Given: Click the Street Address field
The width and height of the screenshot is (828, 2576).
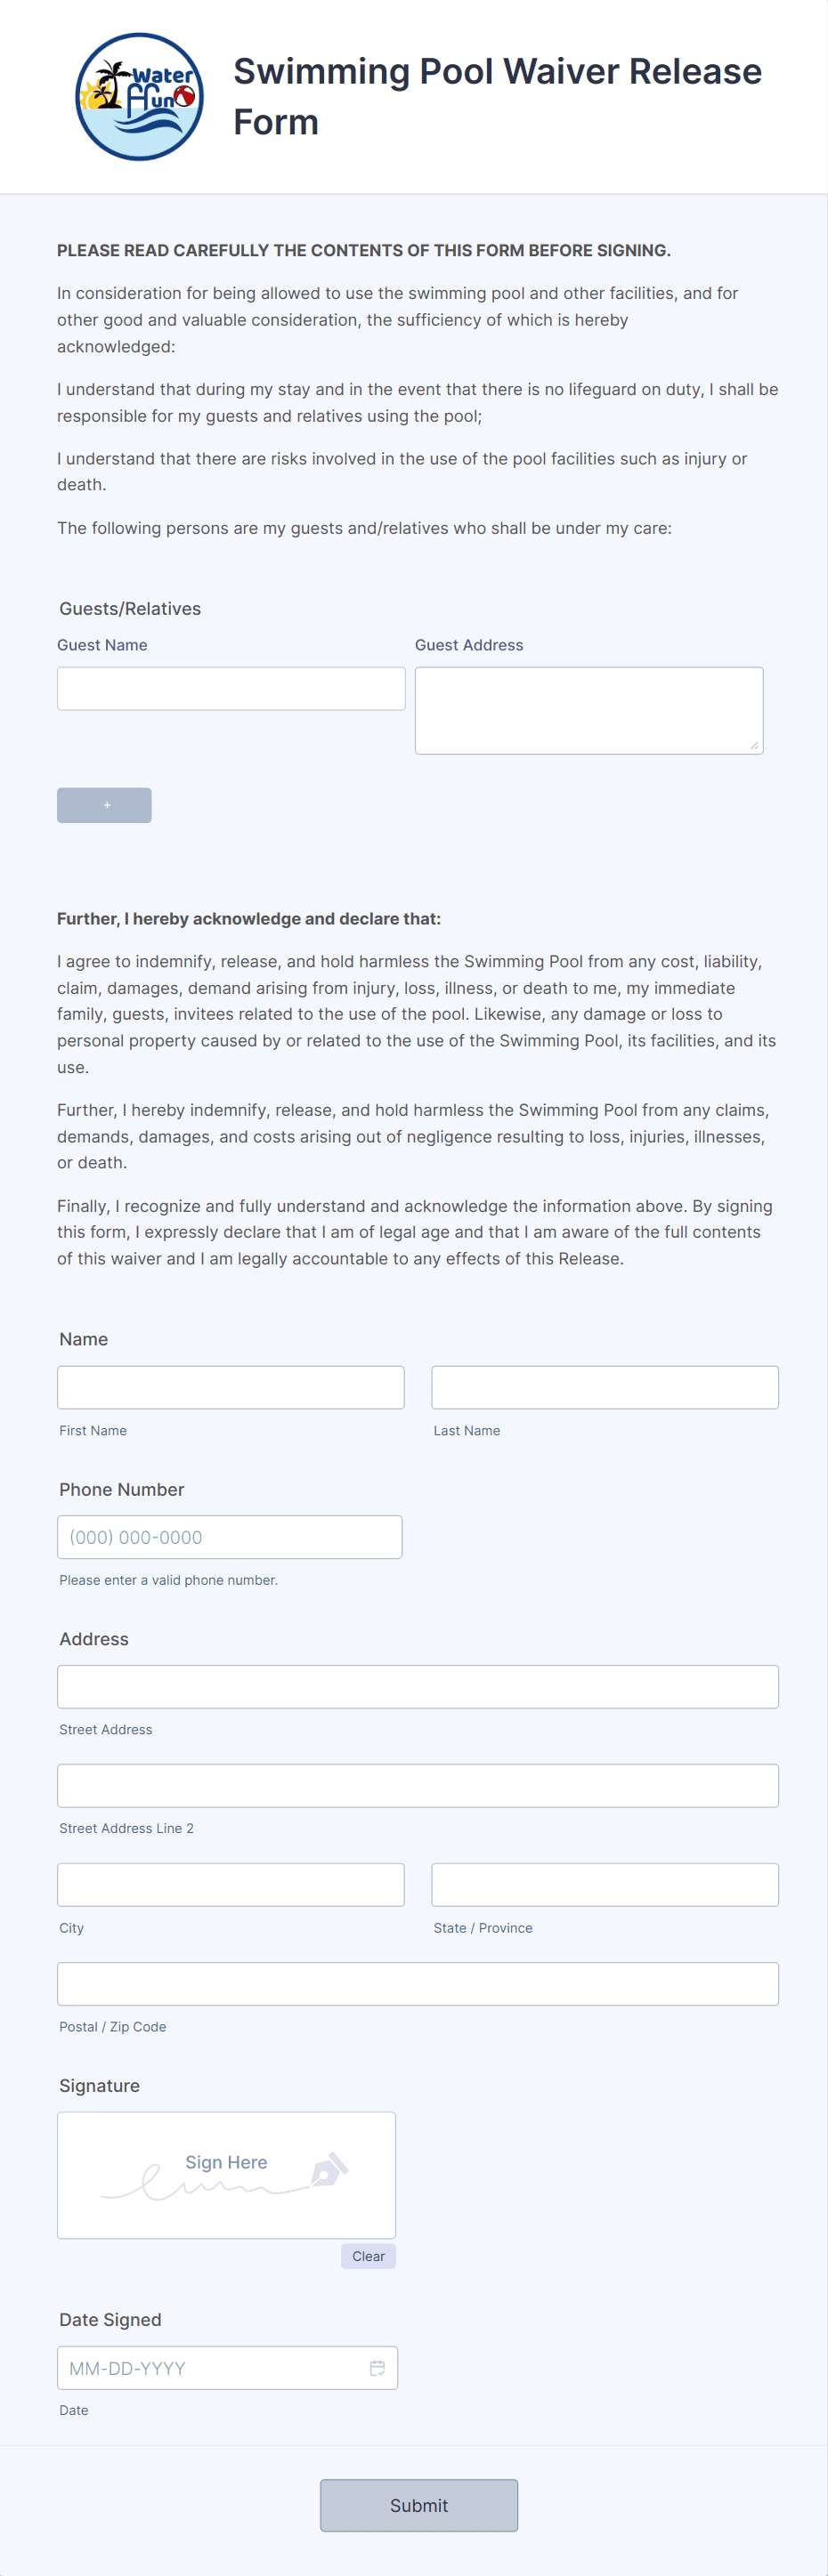Looking at the screenshot, I should pyautogui.click(x=418, y=1686).
